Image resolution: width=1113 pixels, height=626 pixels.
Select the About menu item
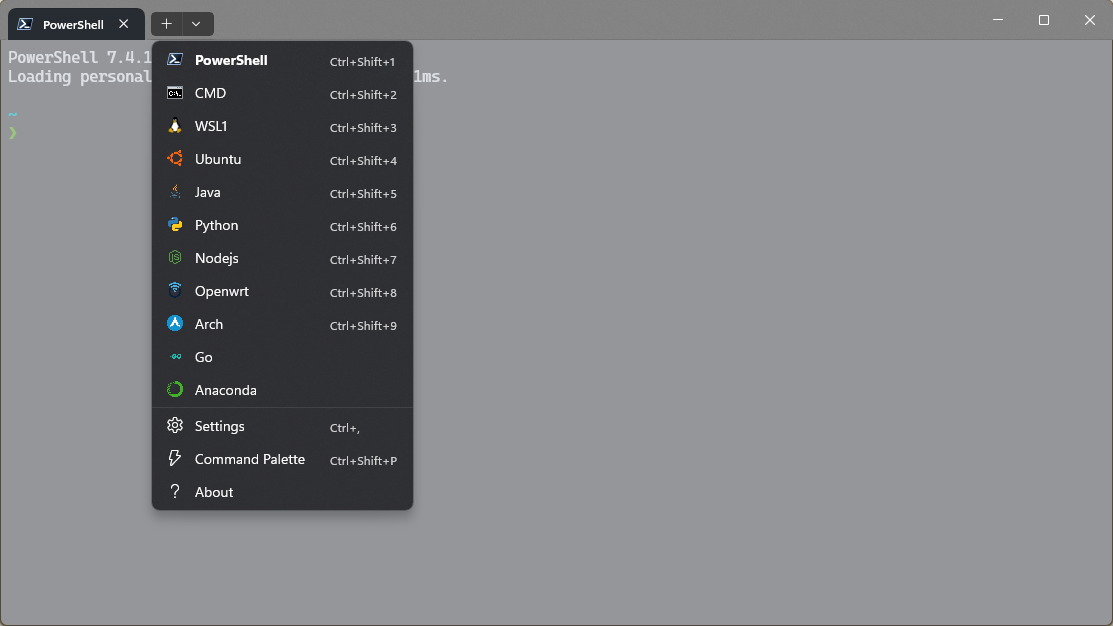[214, 492]
